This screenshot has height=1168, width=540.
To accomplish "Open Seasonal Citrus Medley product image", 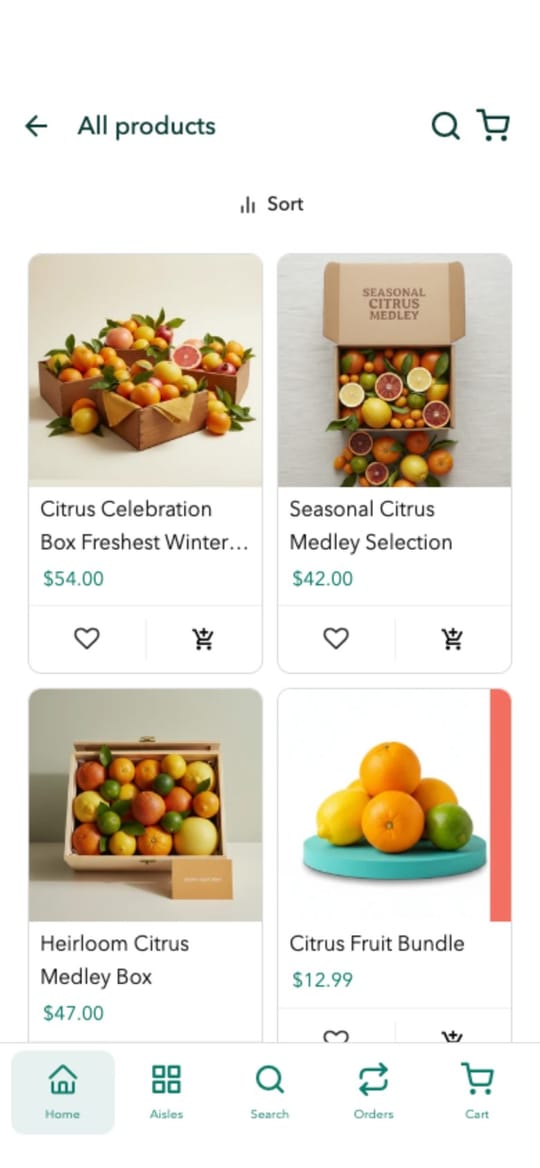I will tap(395, 370).
